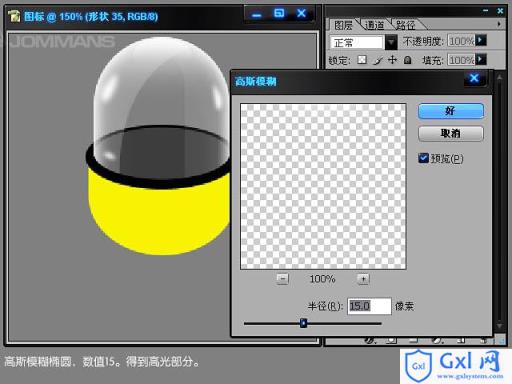Viewport: 512px width, 384px height.
Task: Expand the 不透明度 opacity arrow
Action: pyautogui.click(x=481, y=40)
